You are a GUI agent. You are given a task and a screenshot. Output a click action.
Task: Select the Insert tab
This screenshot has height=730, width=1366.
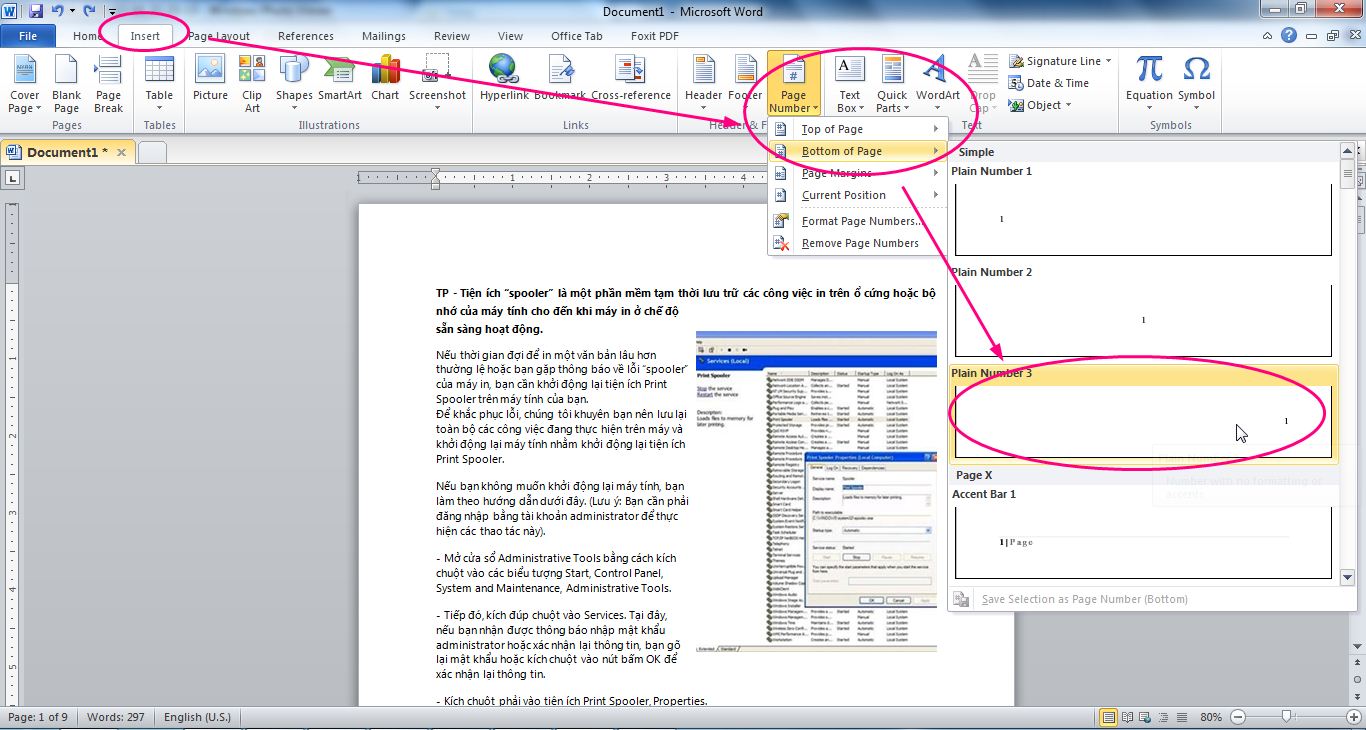point(145,36)
